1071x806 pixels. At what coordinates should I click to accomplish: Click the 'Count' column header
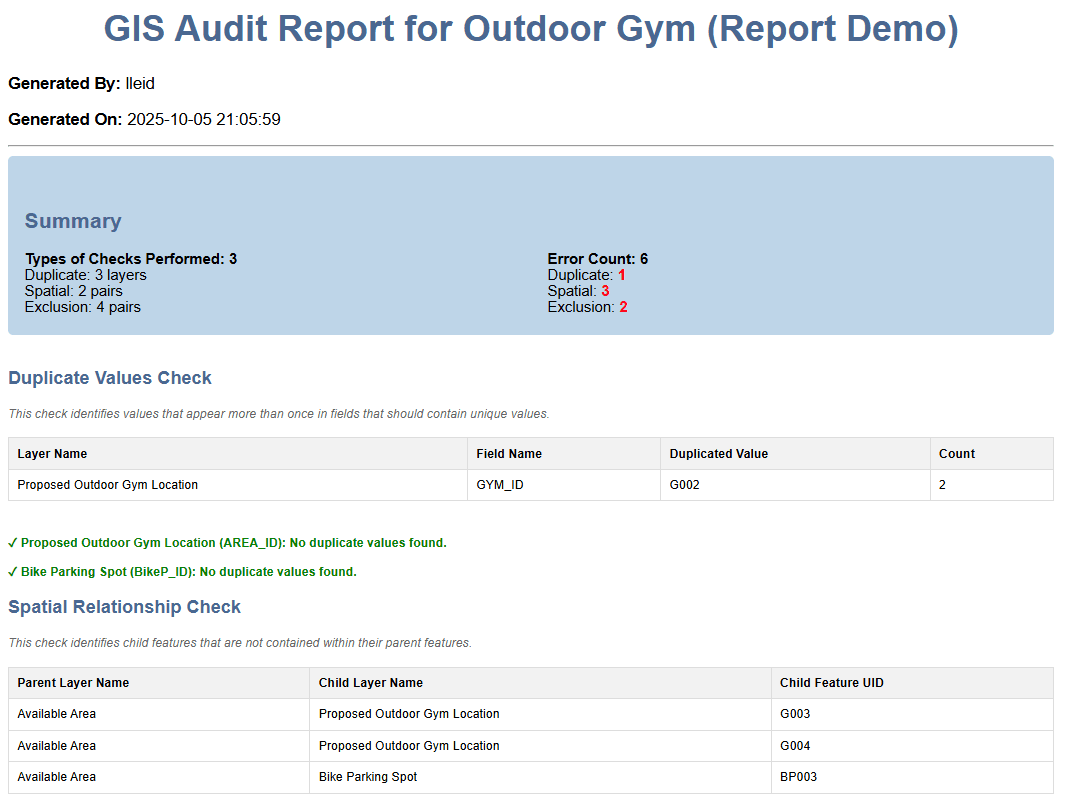click(992, 454)
